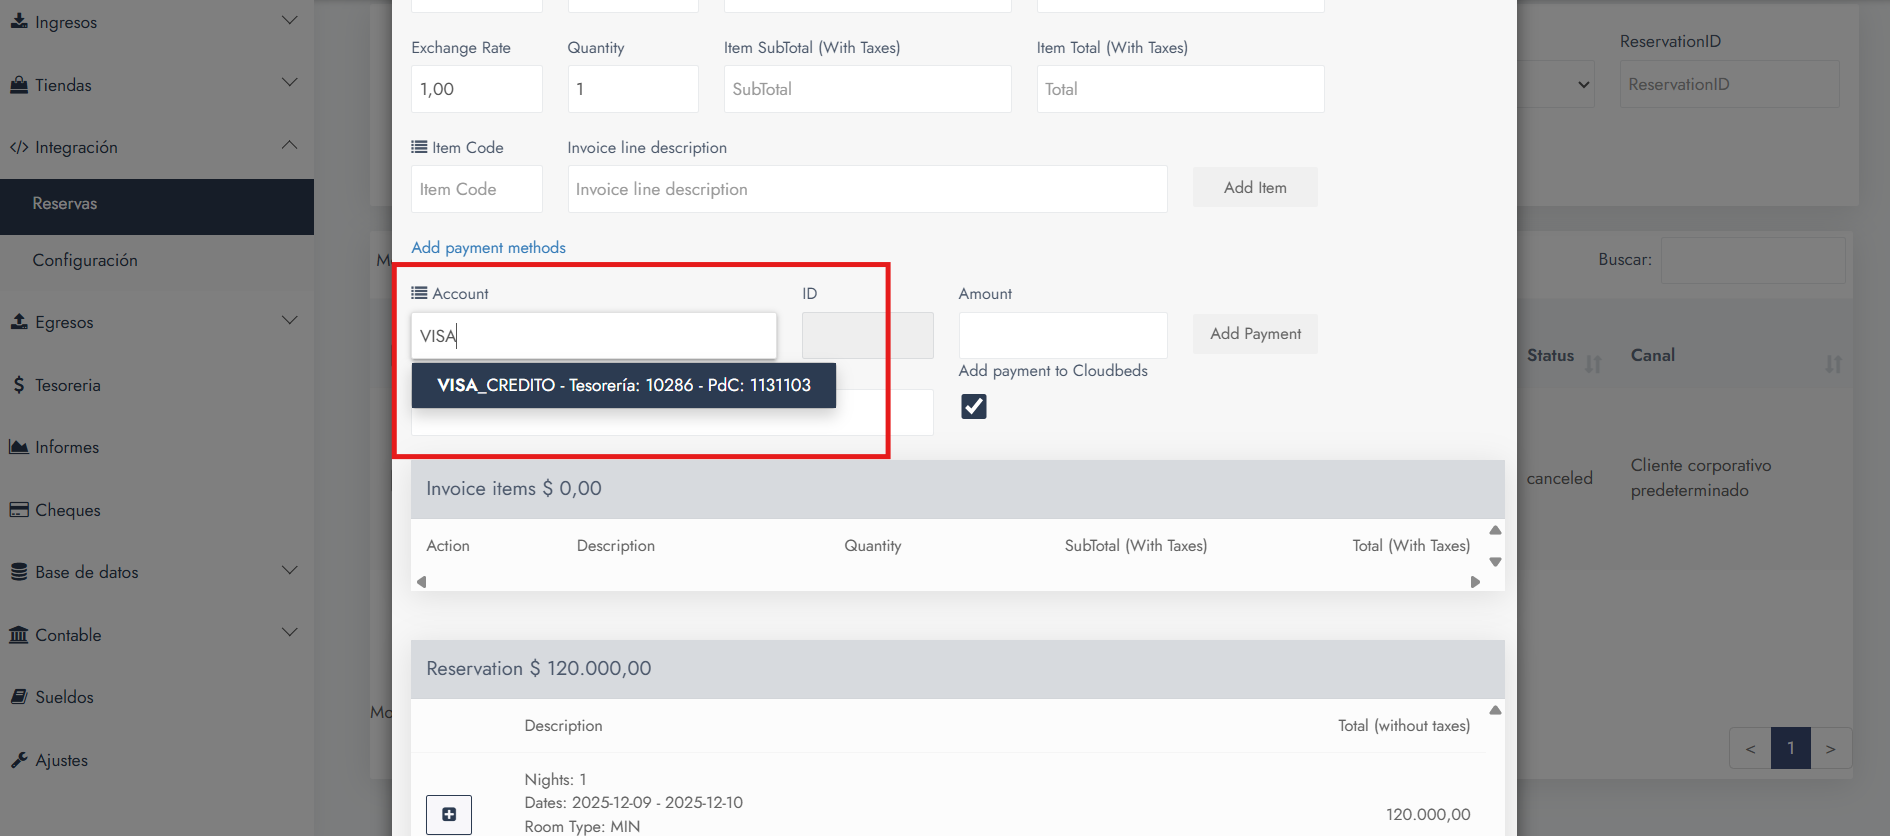Choose VISA_CREDITO from account suggestions

tap(623, 385)
